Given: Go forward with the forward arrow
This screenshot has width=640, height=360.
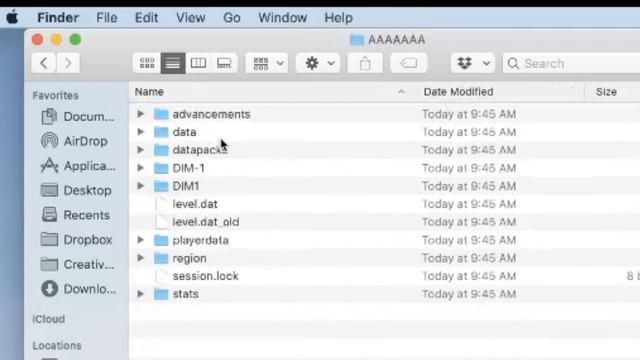Looking at the screenshot, I should tap(68, 63).
